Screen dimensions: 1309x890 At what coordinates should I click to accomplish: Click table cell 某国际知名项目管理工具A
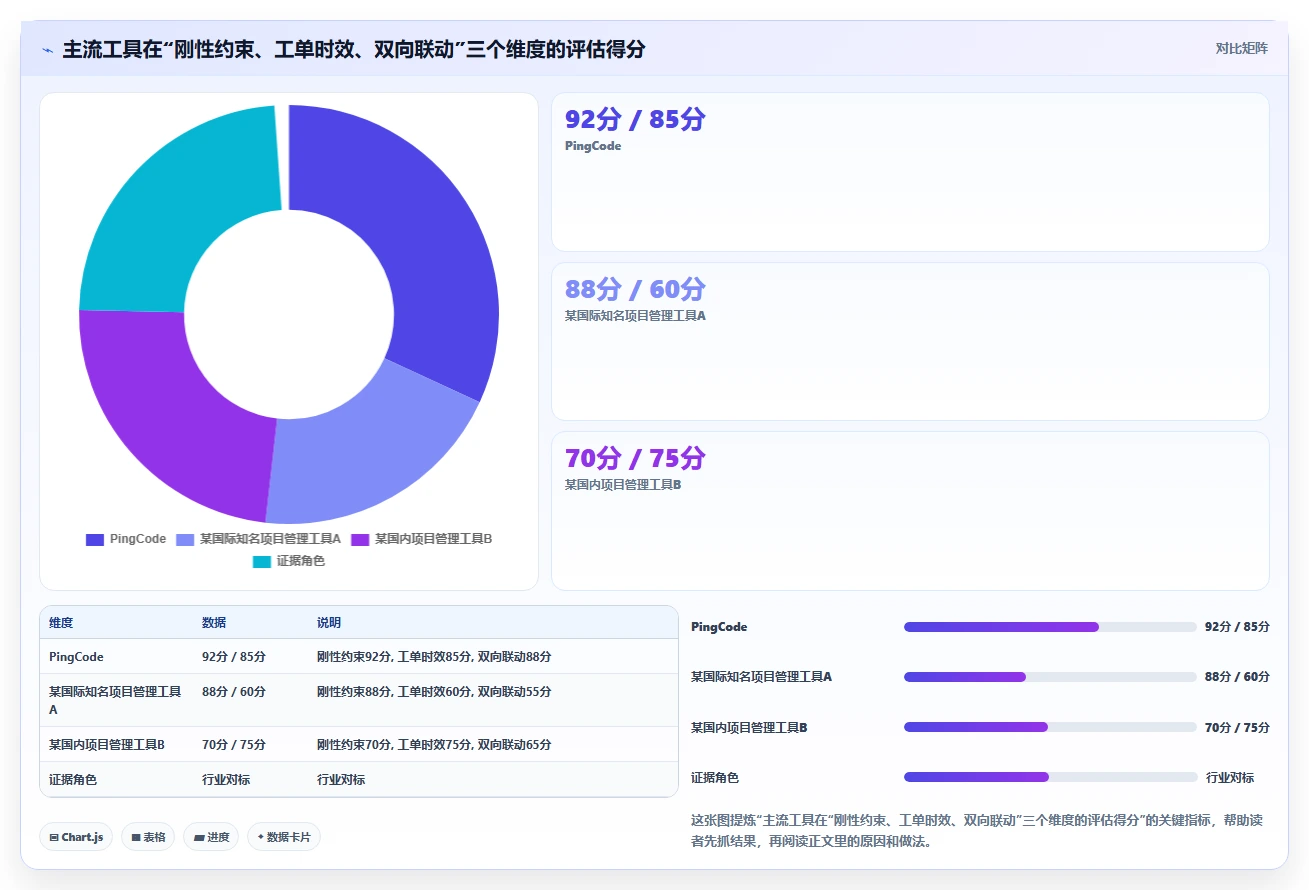[115, 700]
